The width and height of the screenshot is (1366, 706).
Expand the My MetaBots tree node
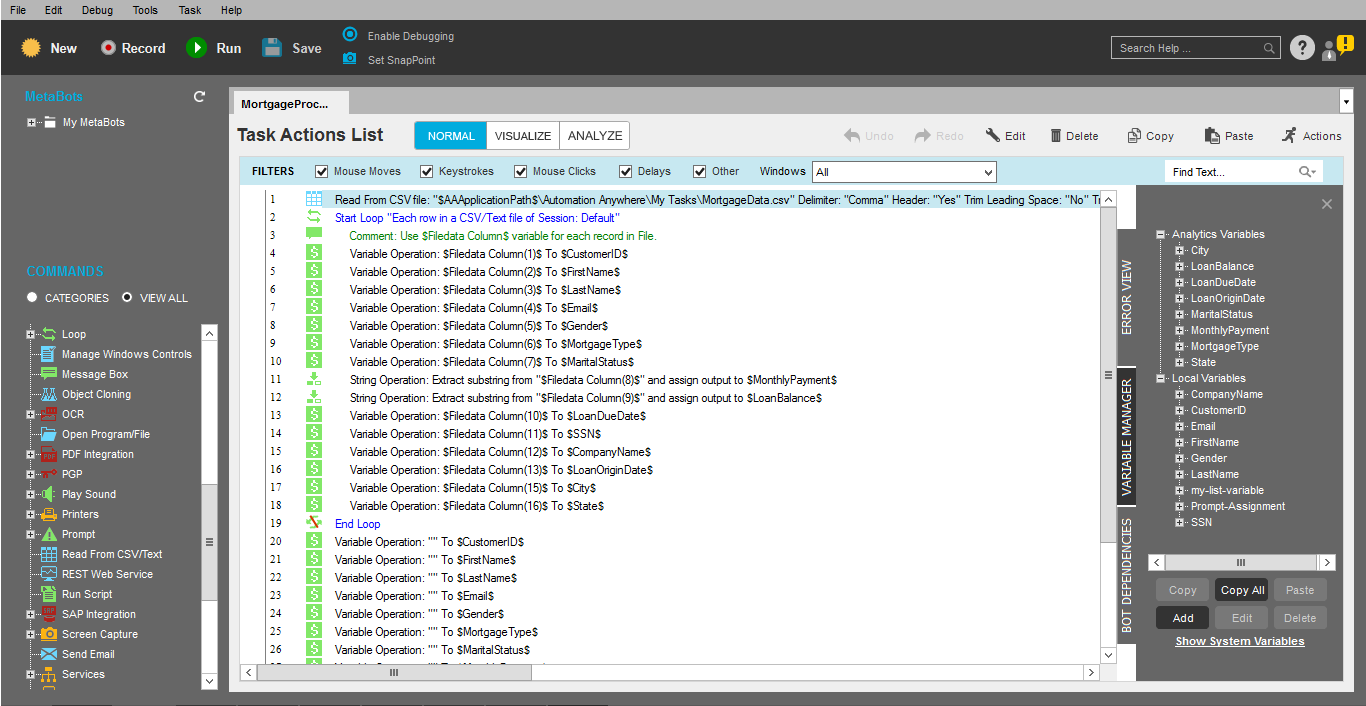[32, 123]
